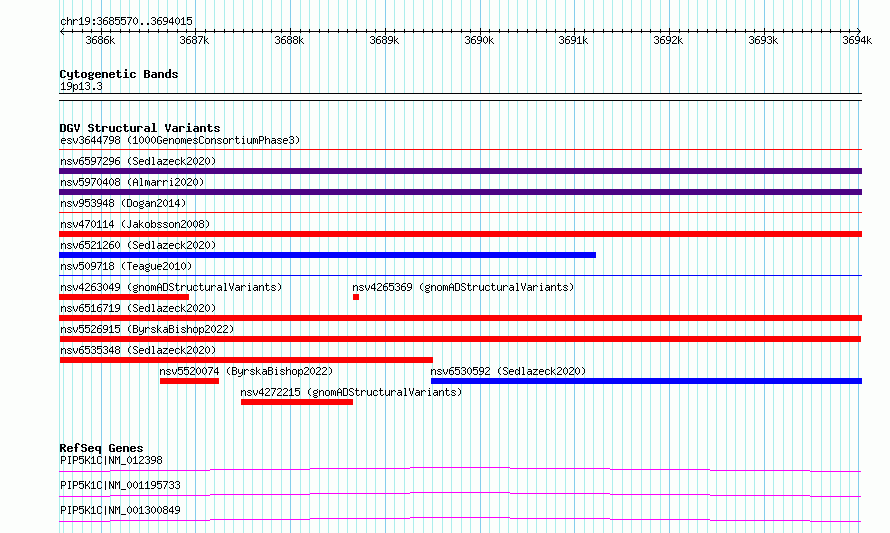This screenshot has width=890, height=533.
Task: Click the magenta gene line under NM_001300849
Action: [x=460, y=519]
